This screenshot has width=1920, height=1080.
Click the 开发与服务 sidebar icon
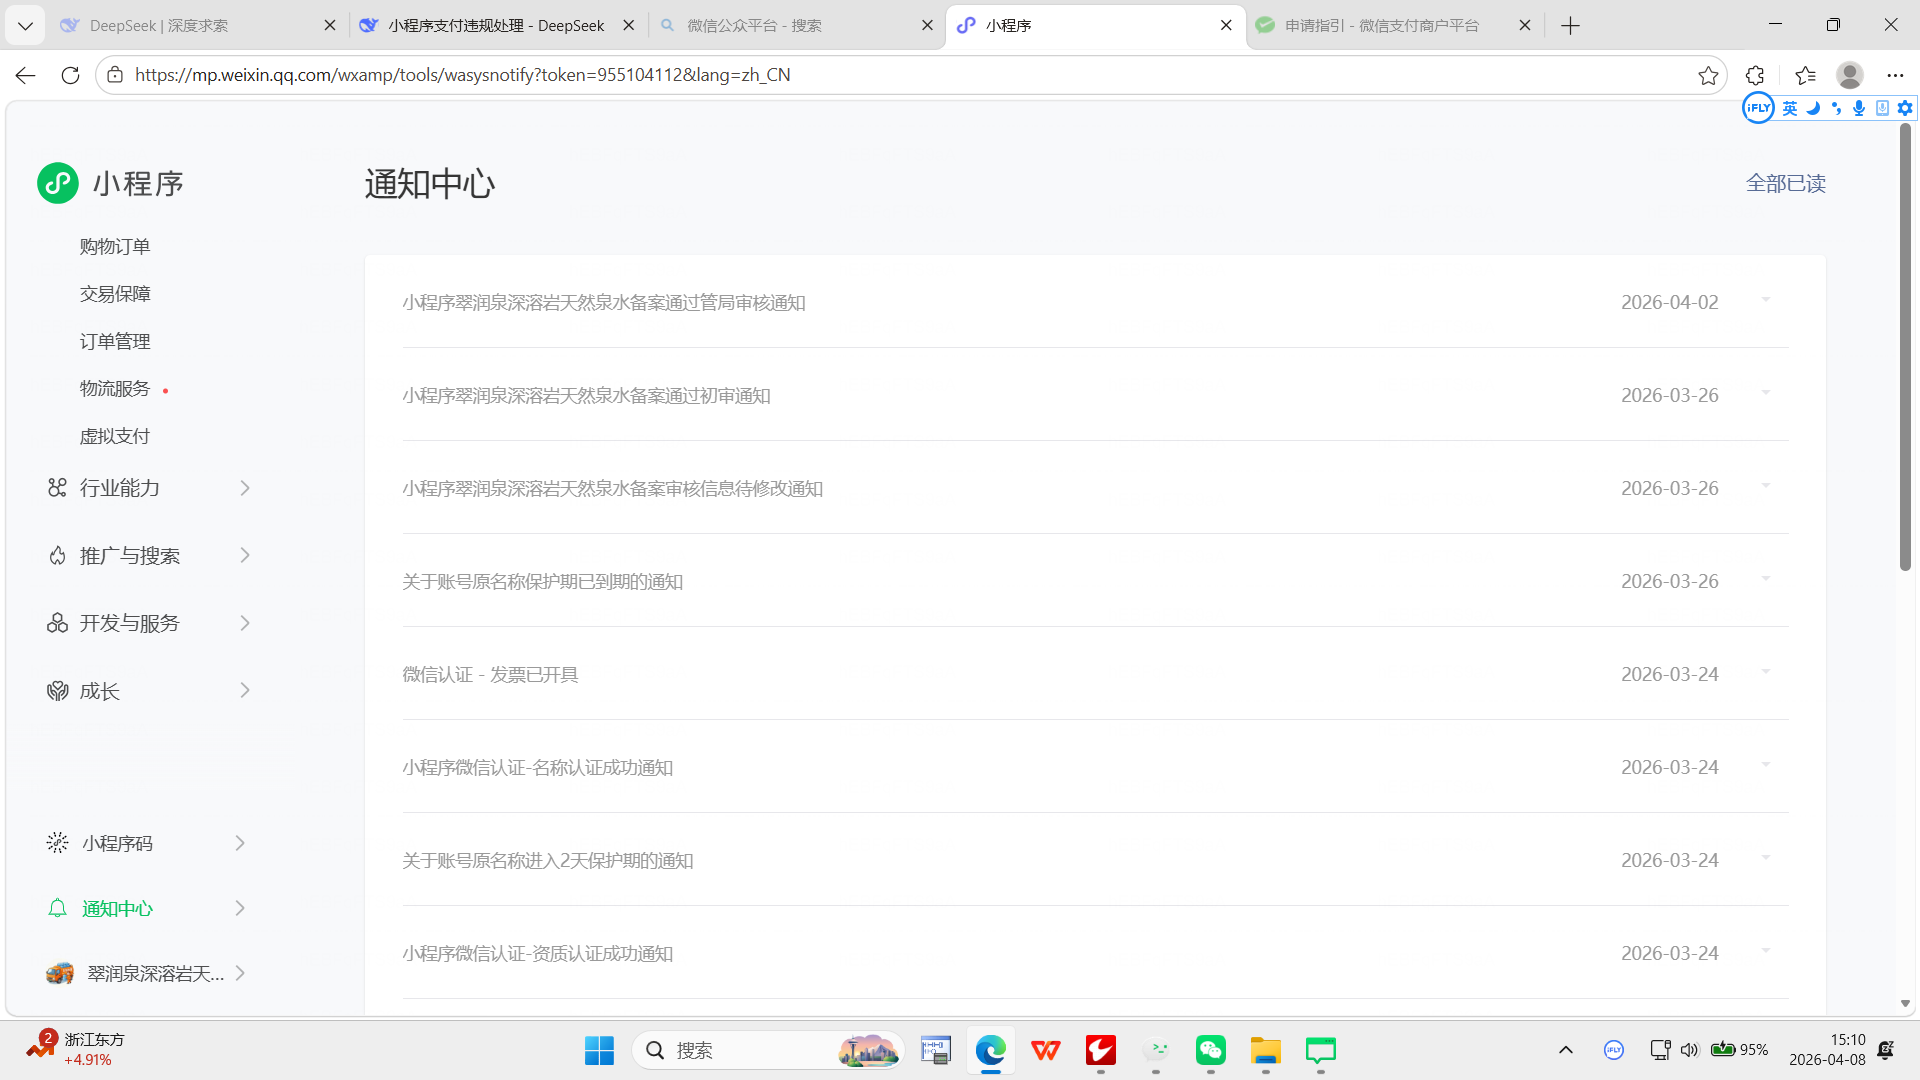point(57,623)
